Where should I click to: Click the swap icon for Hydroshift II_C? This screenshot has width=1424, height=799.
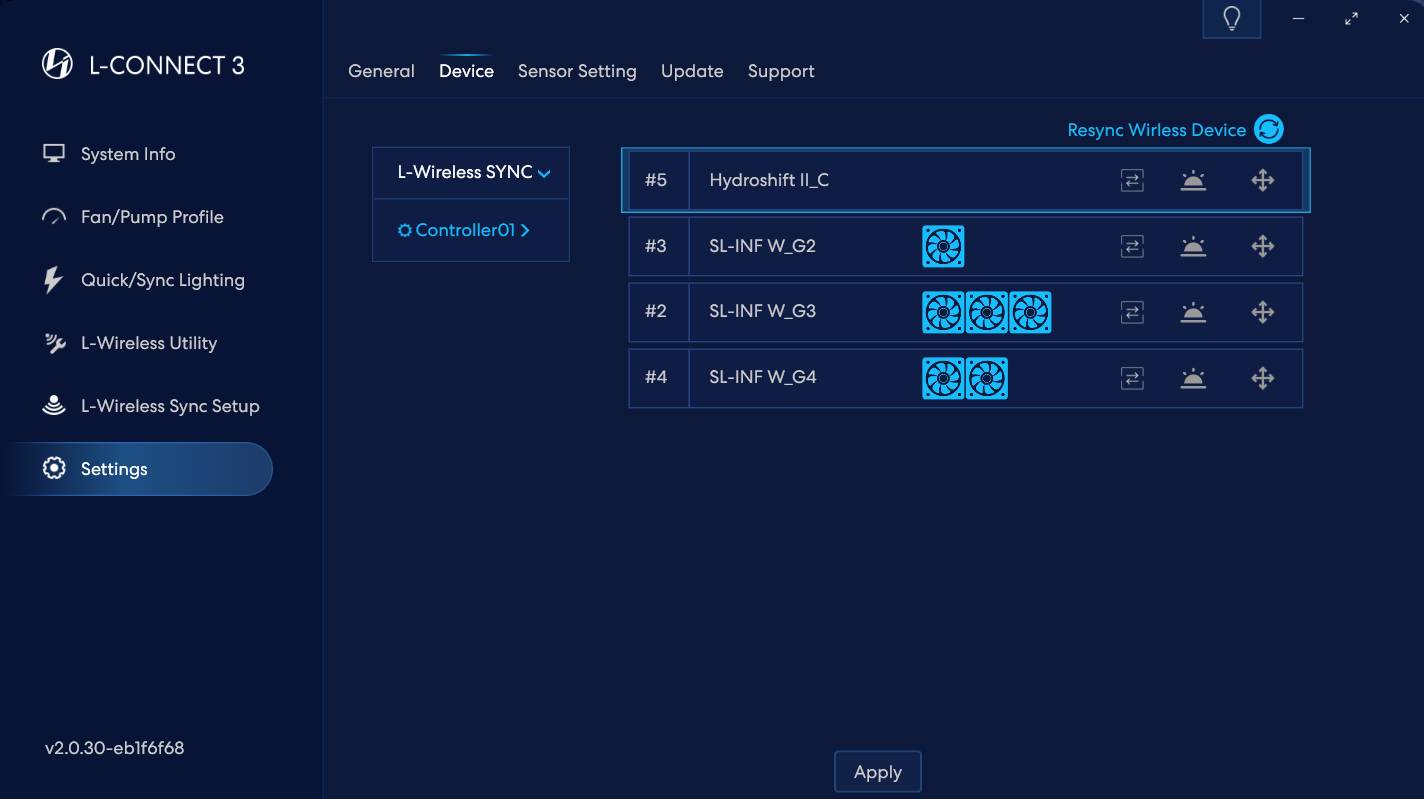pos(1132,180)
